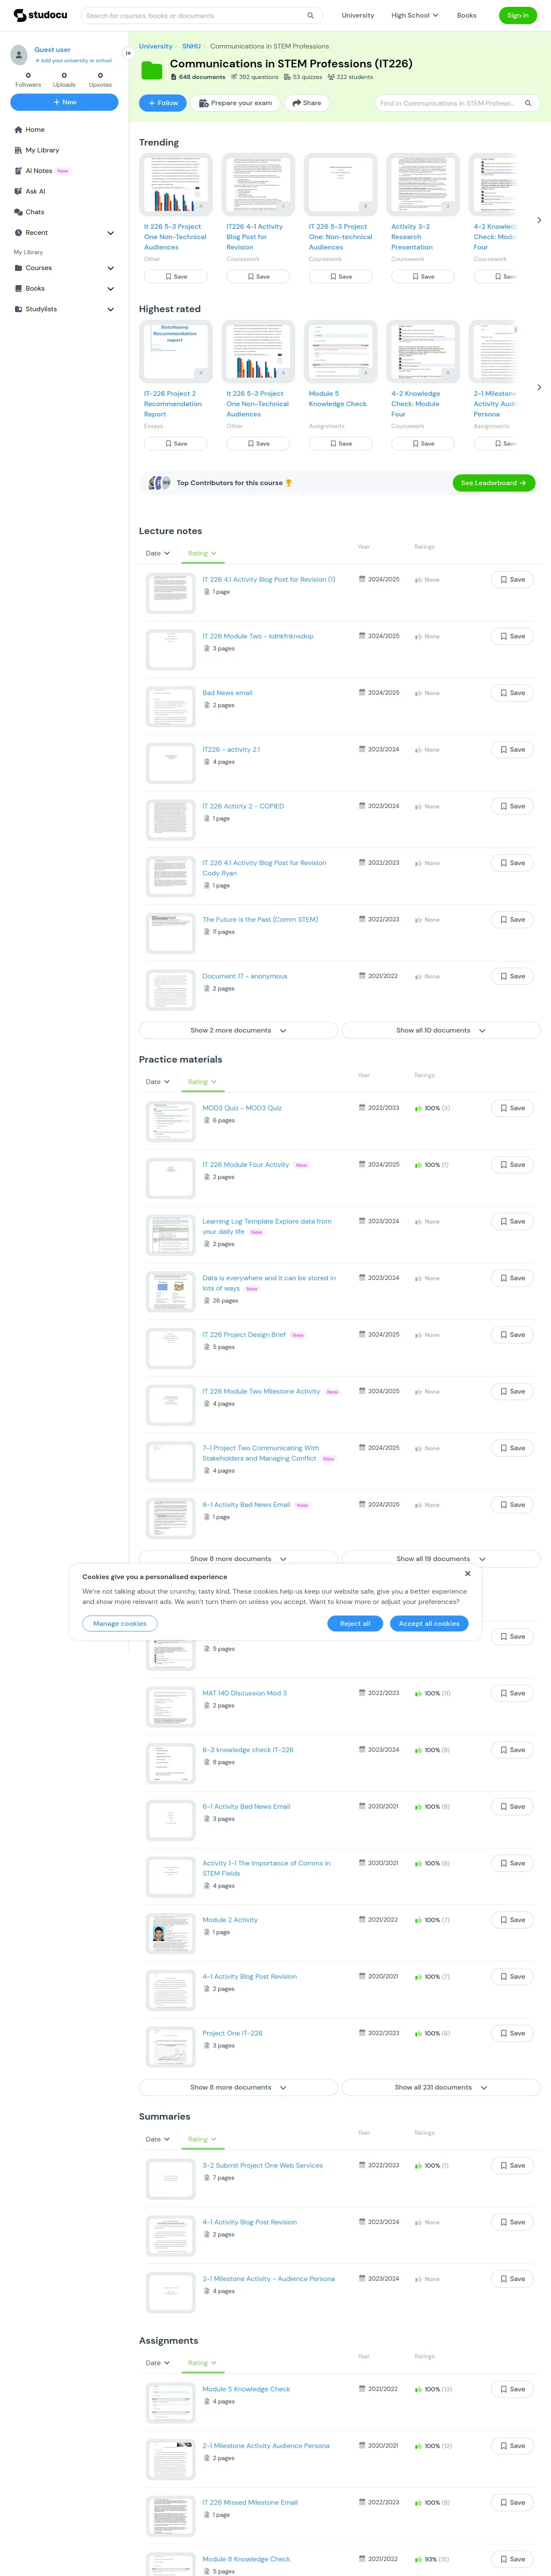Click the search magnifier icon in header
551x2576 pixels.
tap(310, 16)
